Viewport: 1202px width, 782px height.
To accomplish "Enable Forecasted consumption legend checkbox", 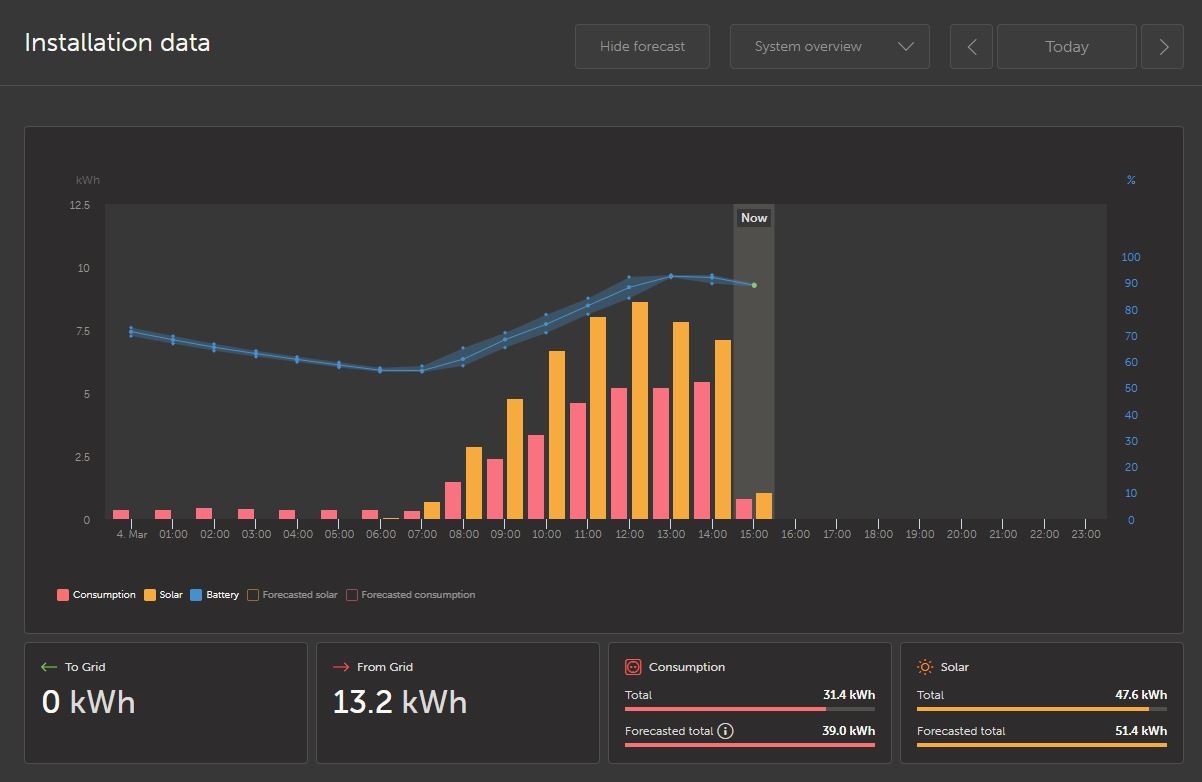I will click(x=352, y=595).
